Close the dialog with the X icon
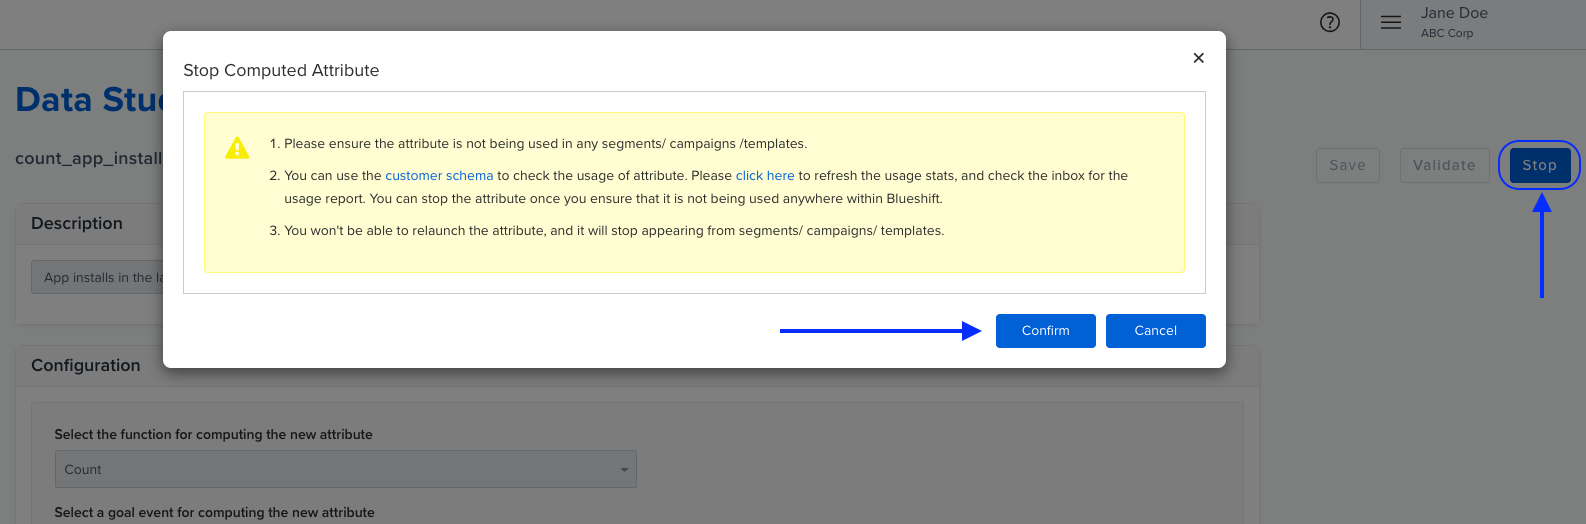The width and height of the screenshot is (1586, 524). pyautogui.click(x=1198, y=58)
